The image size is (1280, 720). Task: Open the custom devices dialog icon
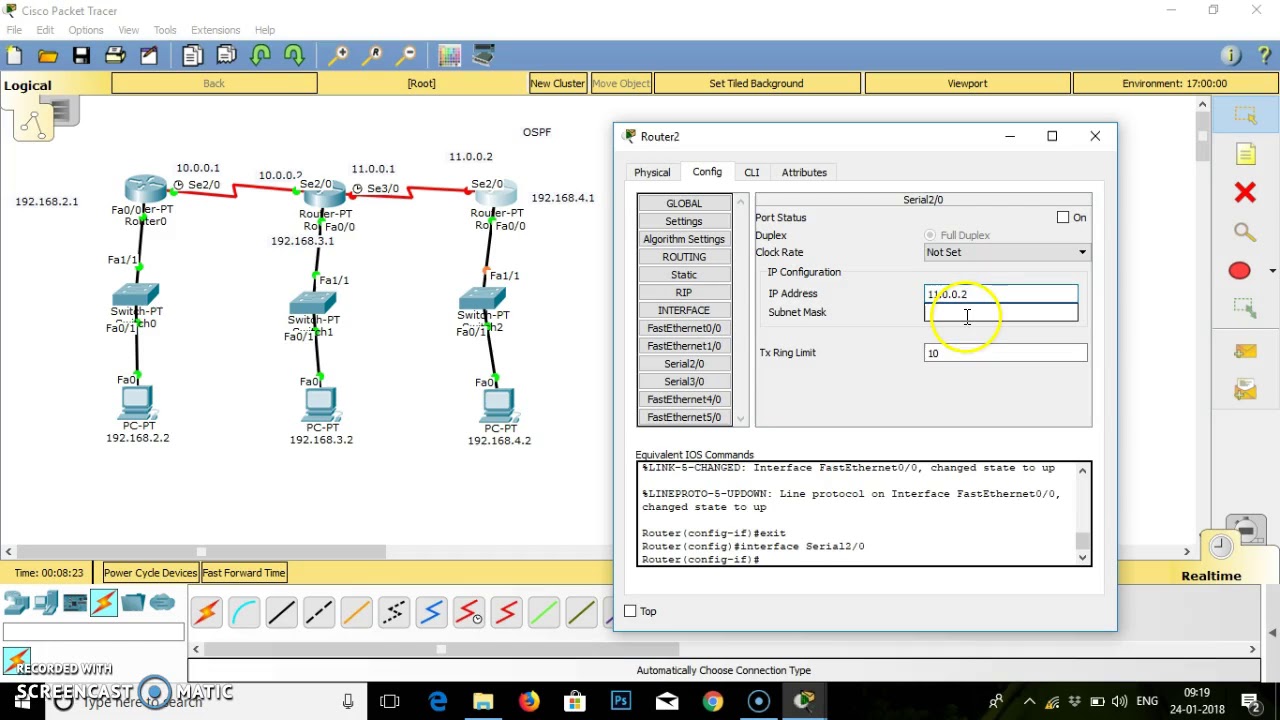[x=484, y=56]
